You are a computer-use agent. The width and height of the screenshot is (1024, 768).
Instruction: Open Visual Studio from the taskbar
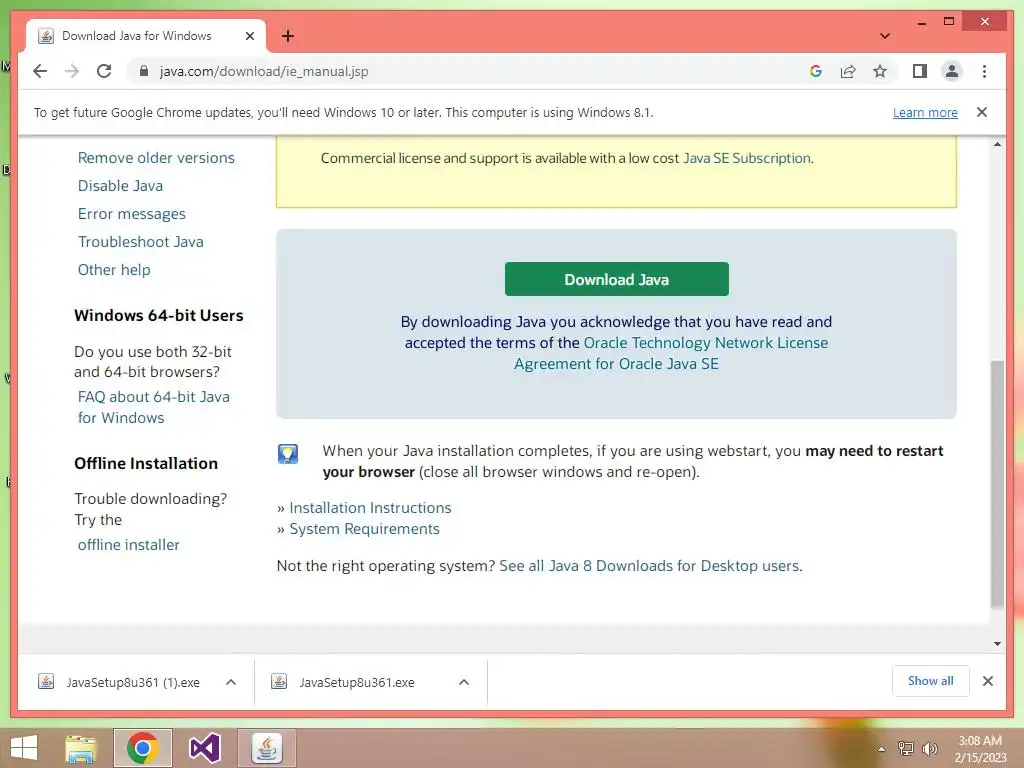[204, 748]
